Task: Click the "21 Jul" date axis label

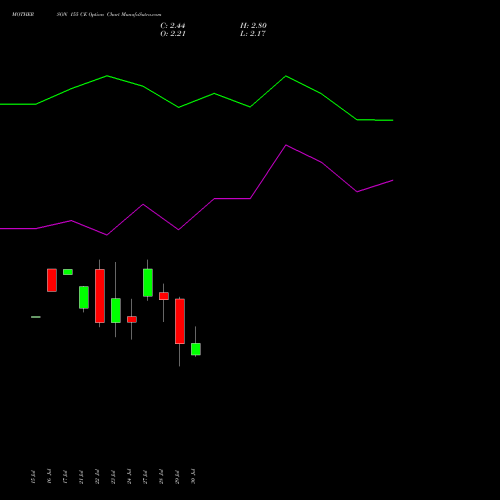Action: pyautogui.click(x=81, y=477)
